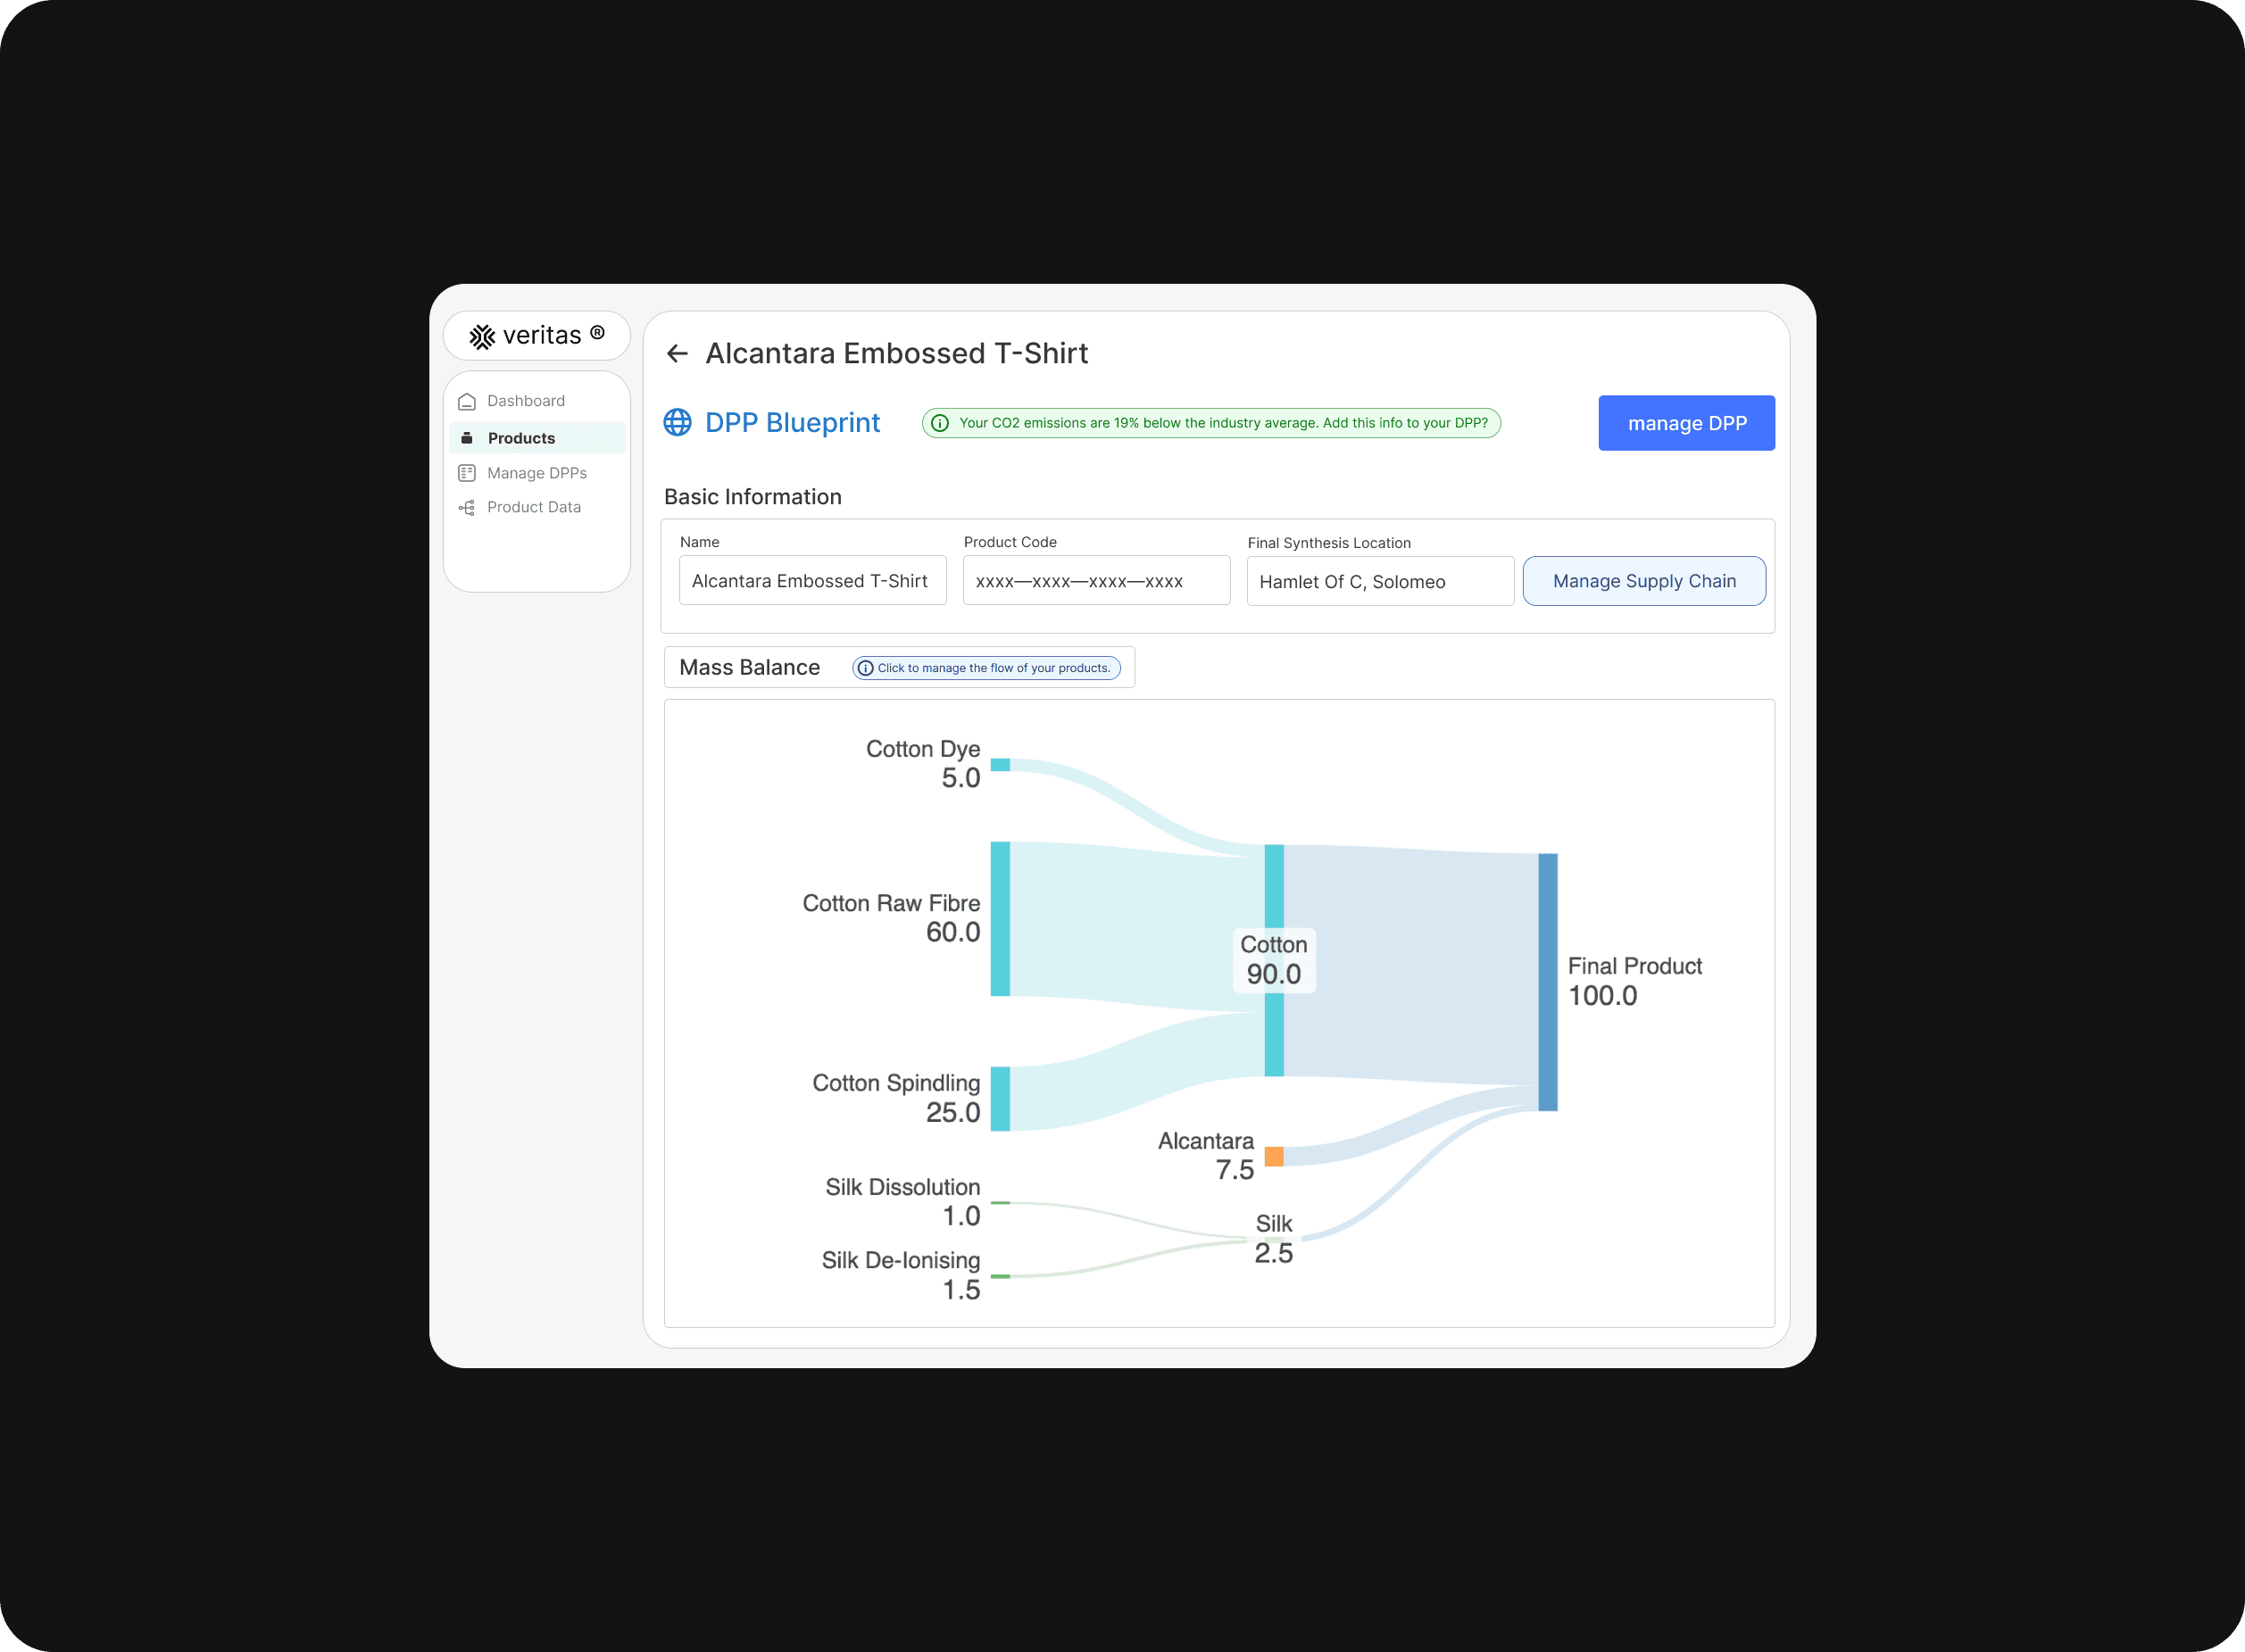Screen dimensions: 2245x1652
Task: Click the Cotton 90.0 node label
Action: coord(1274,960)
